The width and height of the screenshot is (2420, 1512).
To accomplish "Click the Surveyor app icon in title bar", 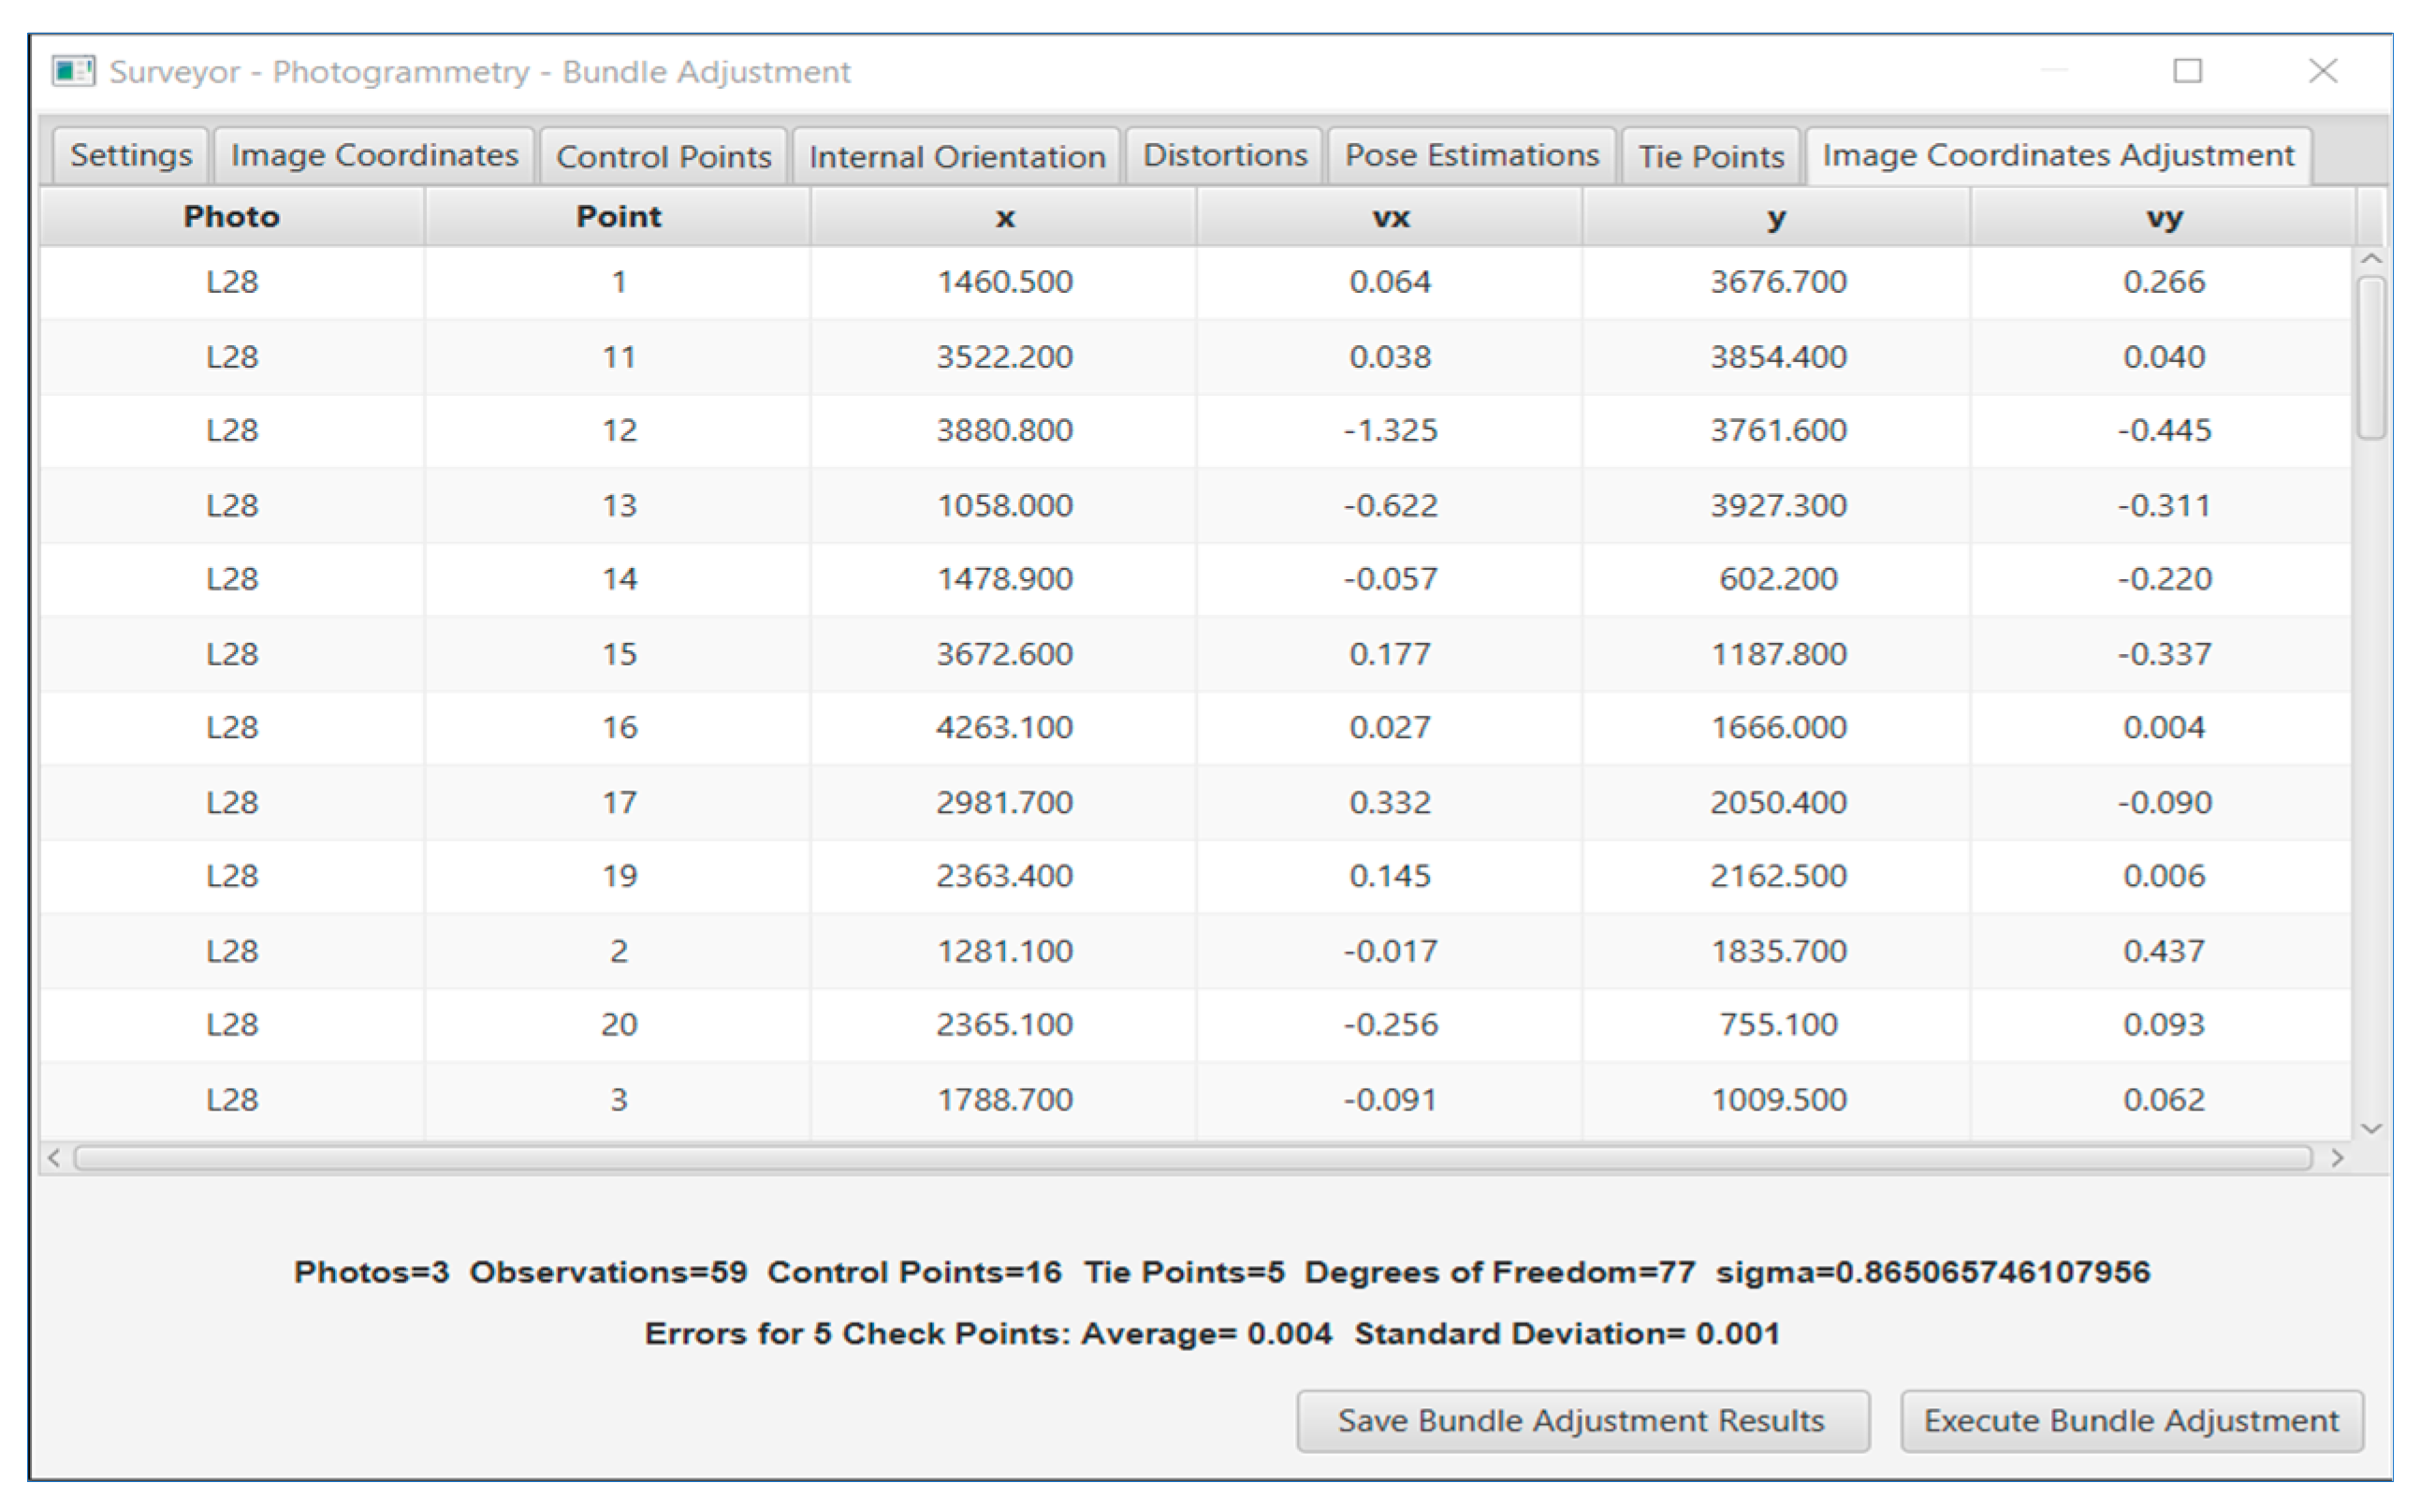I will pos(73,72).
